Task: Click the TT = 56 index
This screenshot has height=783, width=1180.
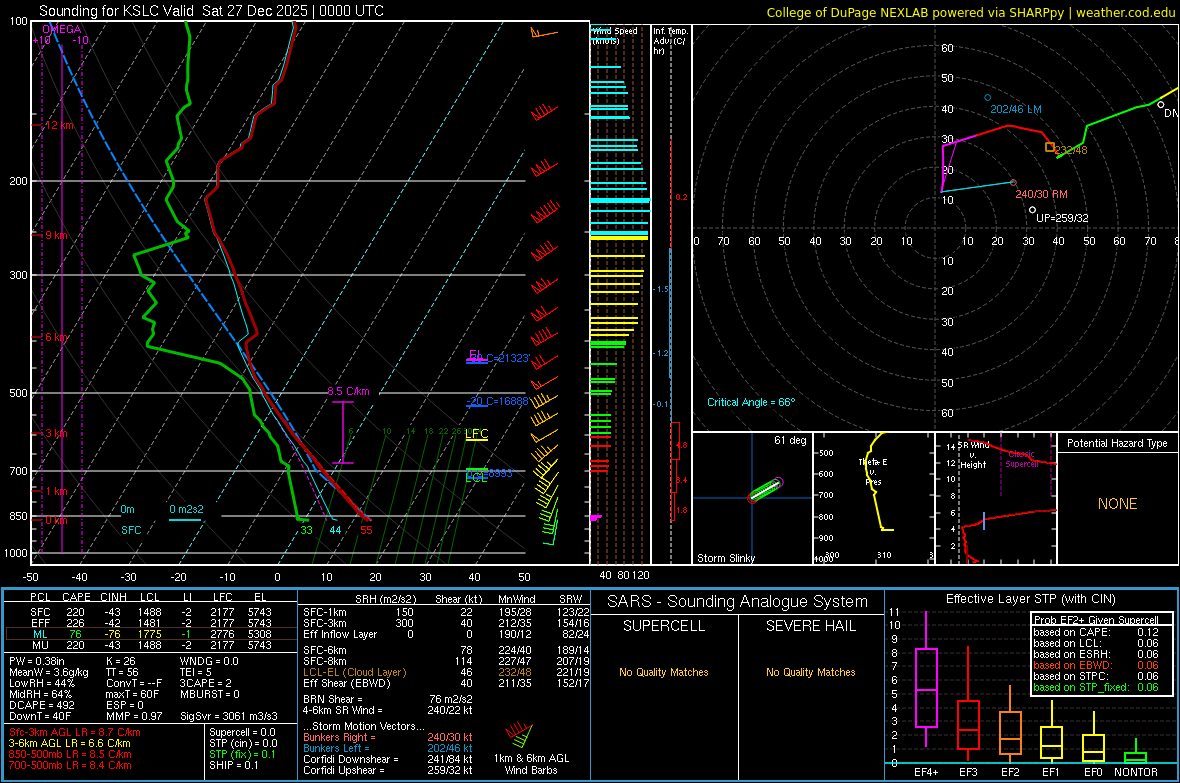Action: [120, 672]
